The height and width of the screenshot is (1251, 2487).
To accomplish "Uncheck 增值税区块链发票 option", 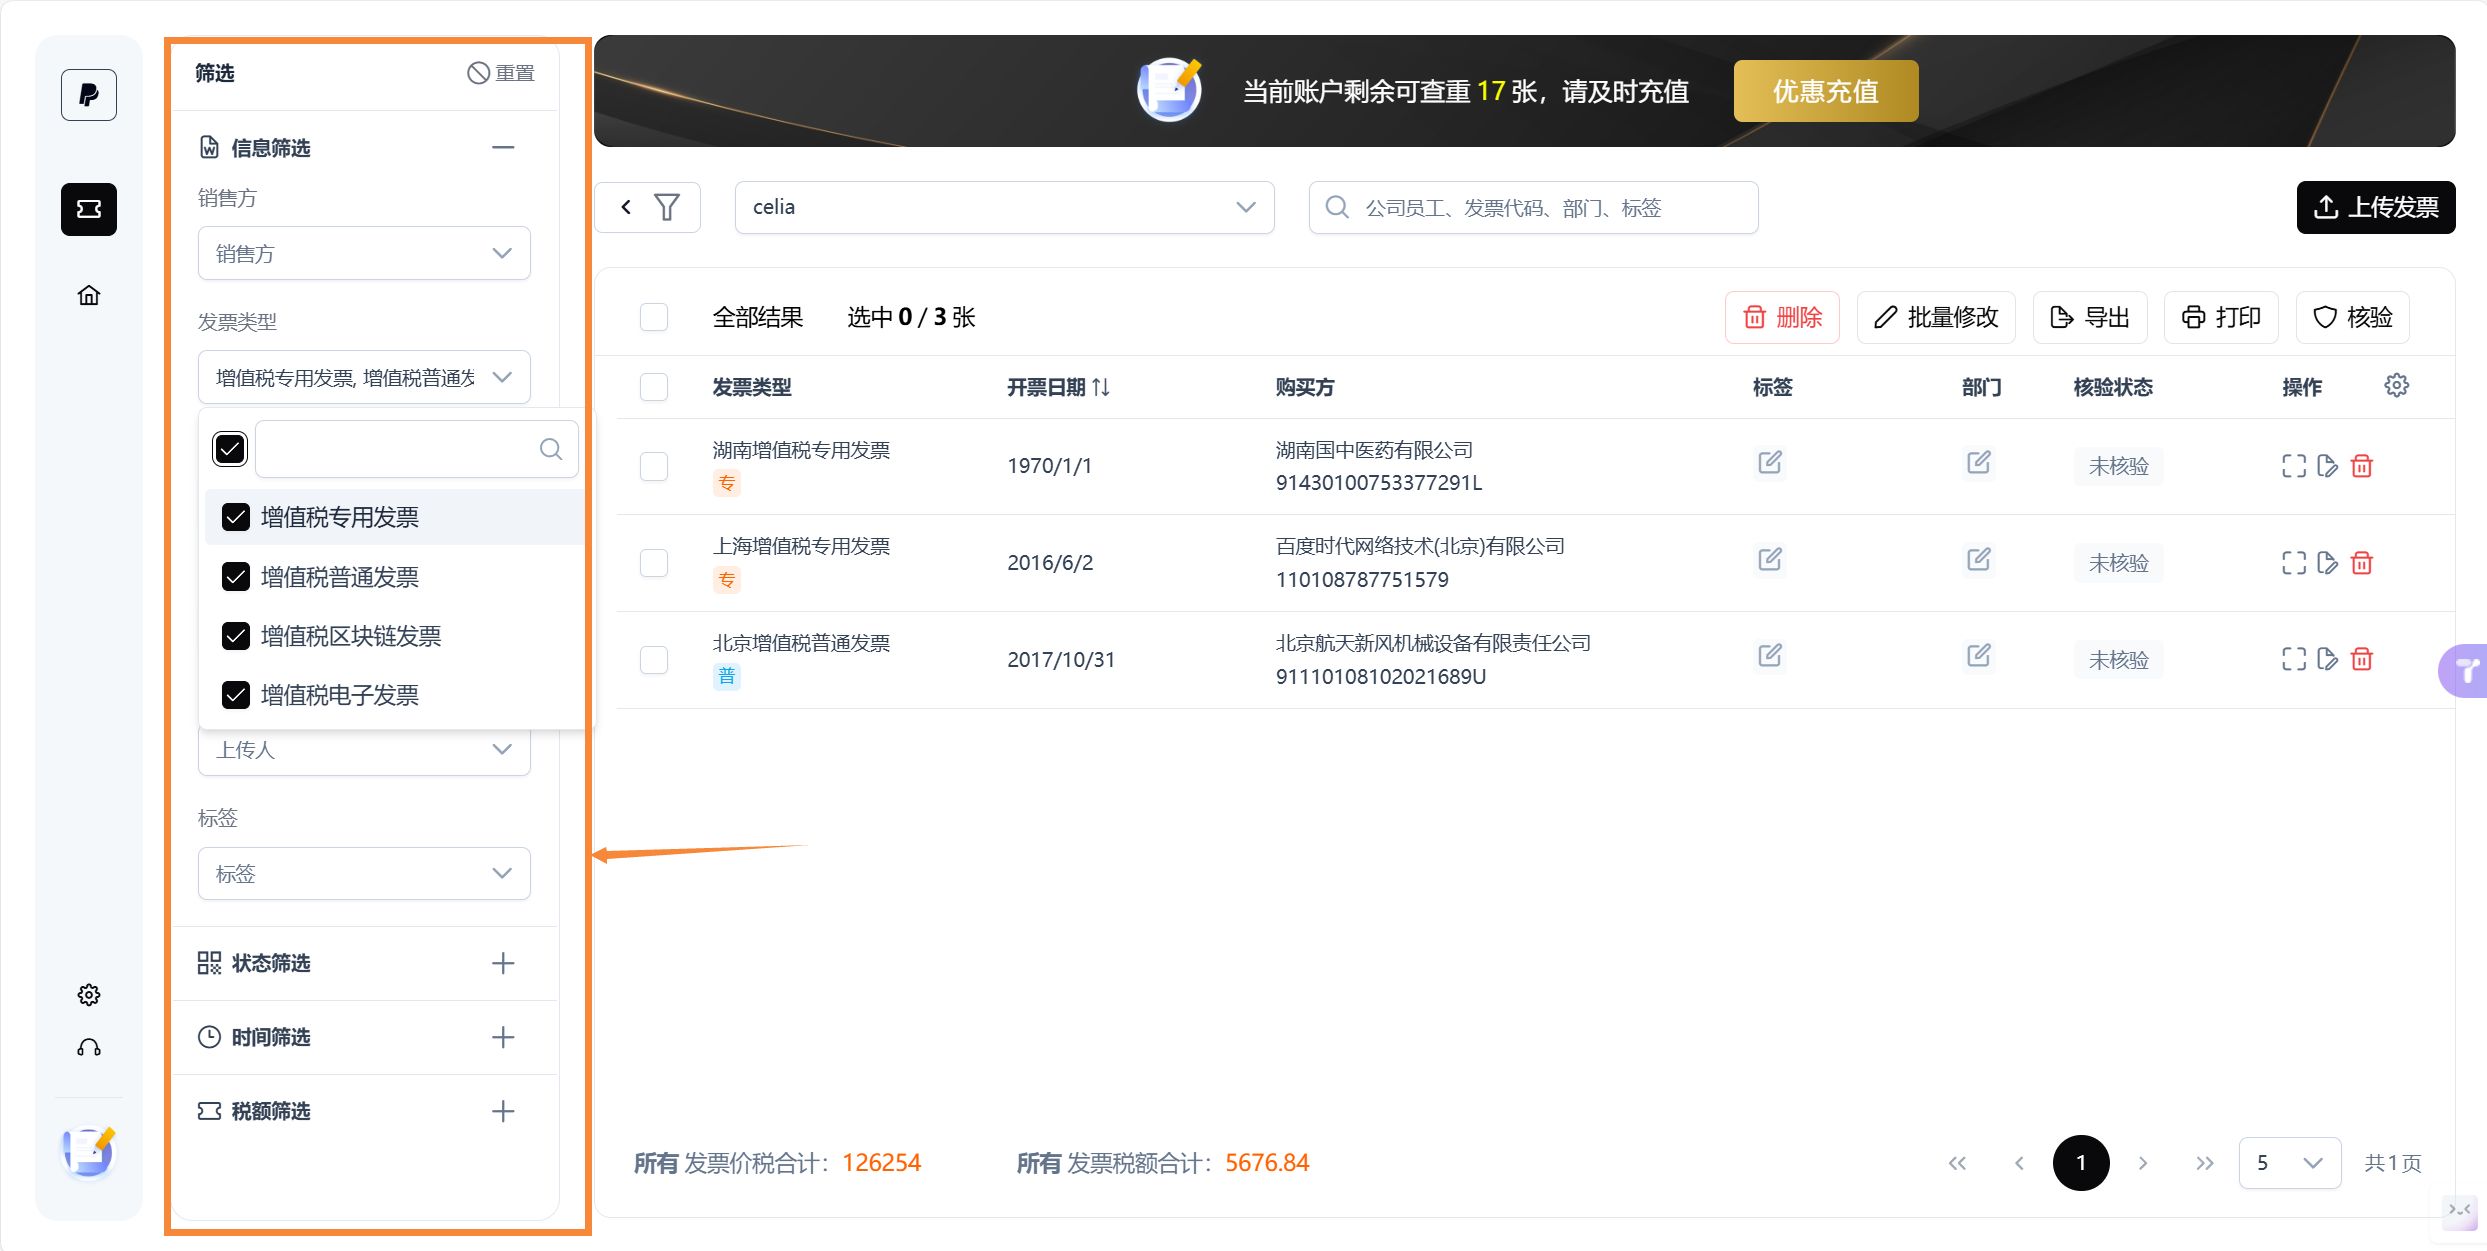I will [x=236, y=636].
